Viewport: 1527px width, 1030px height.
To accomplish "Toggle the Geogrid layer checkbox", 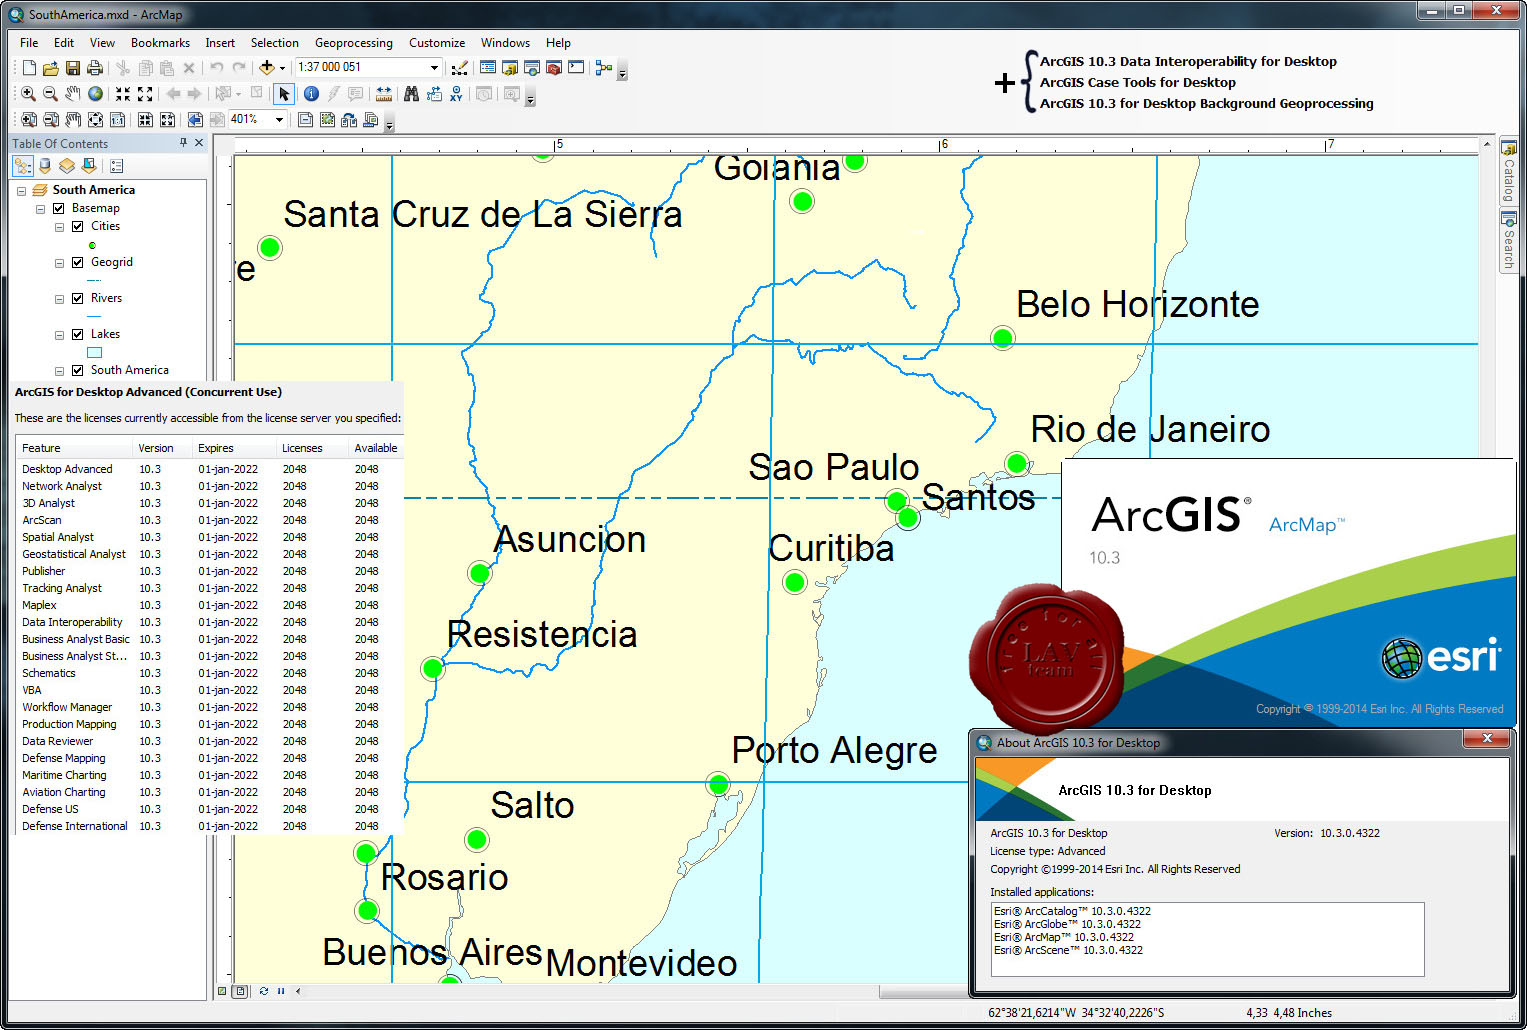I will point(77,262).
